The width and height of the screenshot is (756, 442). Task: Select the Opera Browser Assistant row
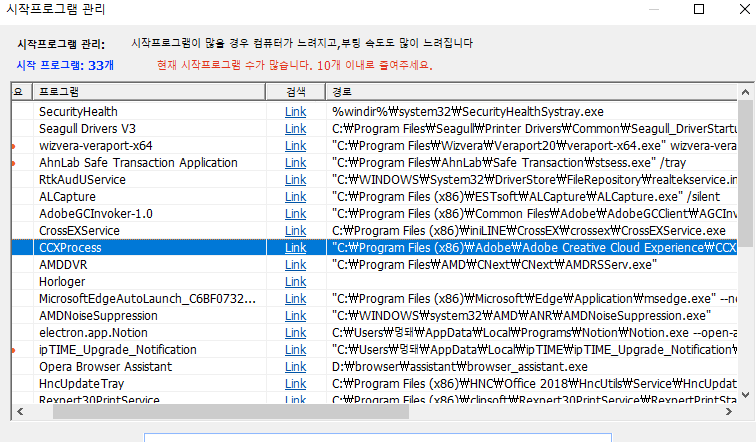coord(374,367)
